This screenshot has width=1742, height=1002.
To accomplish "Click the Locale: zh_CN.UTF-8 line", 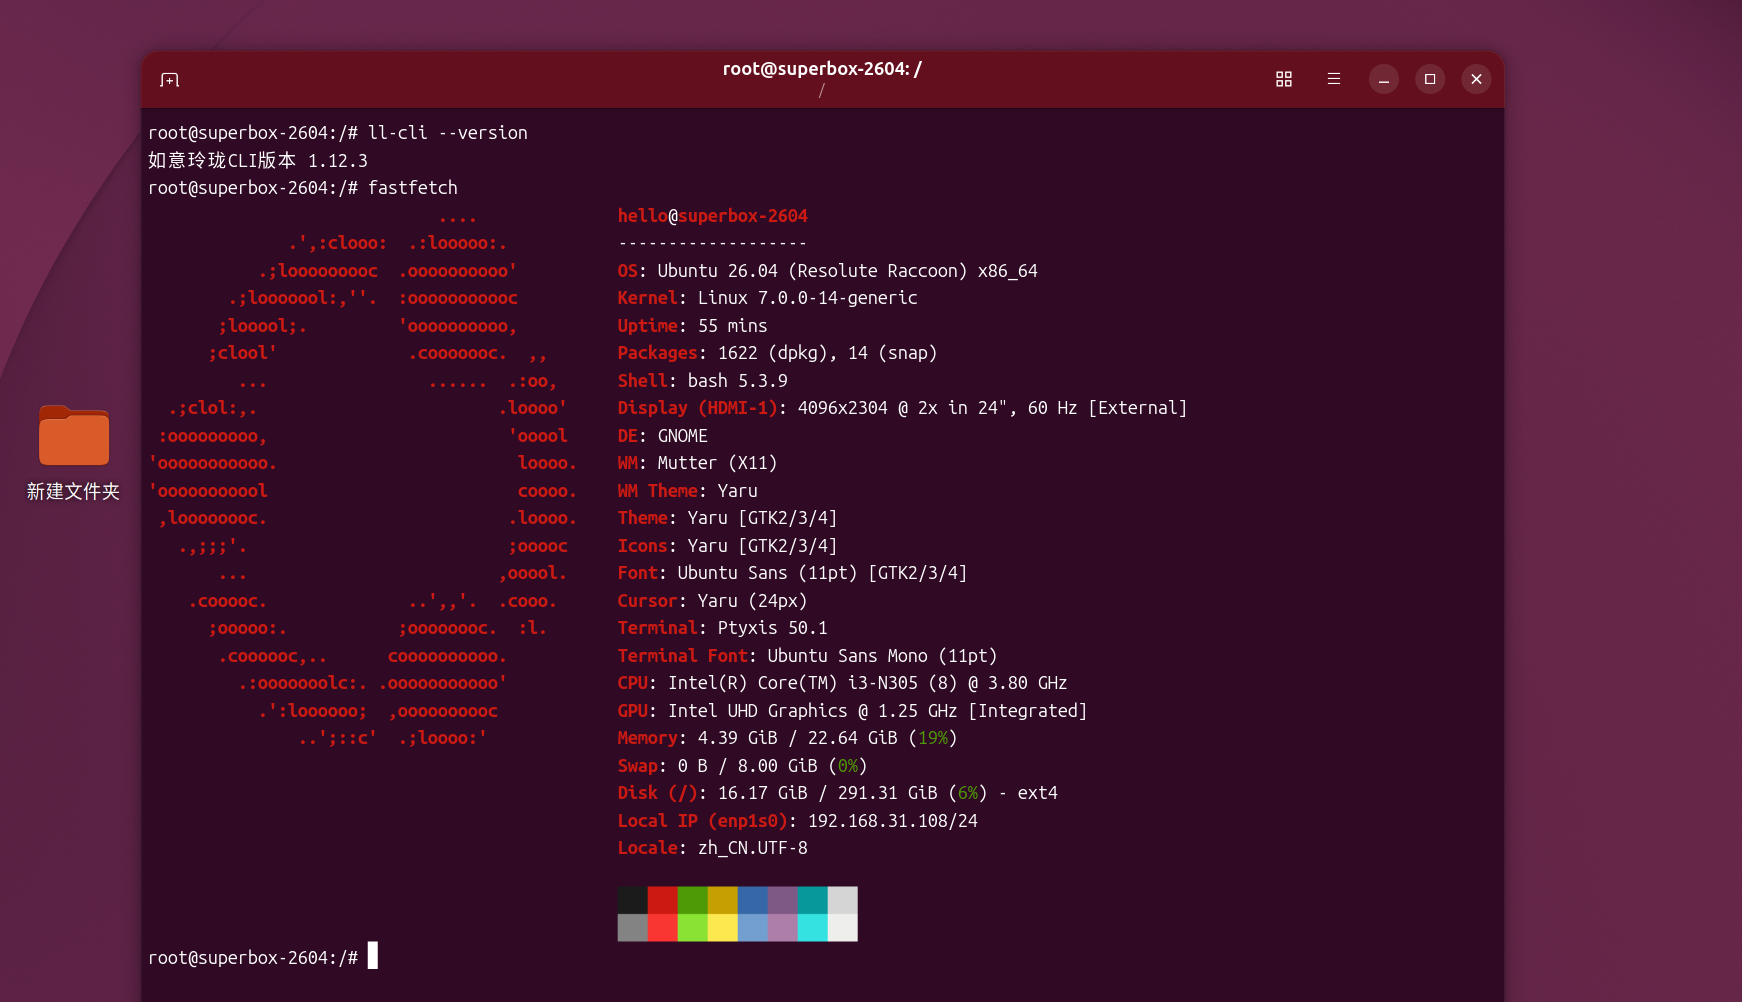I will (713, 848).
